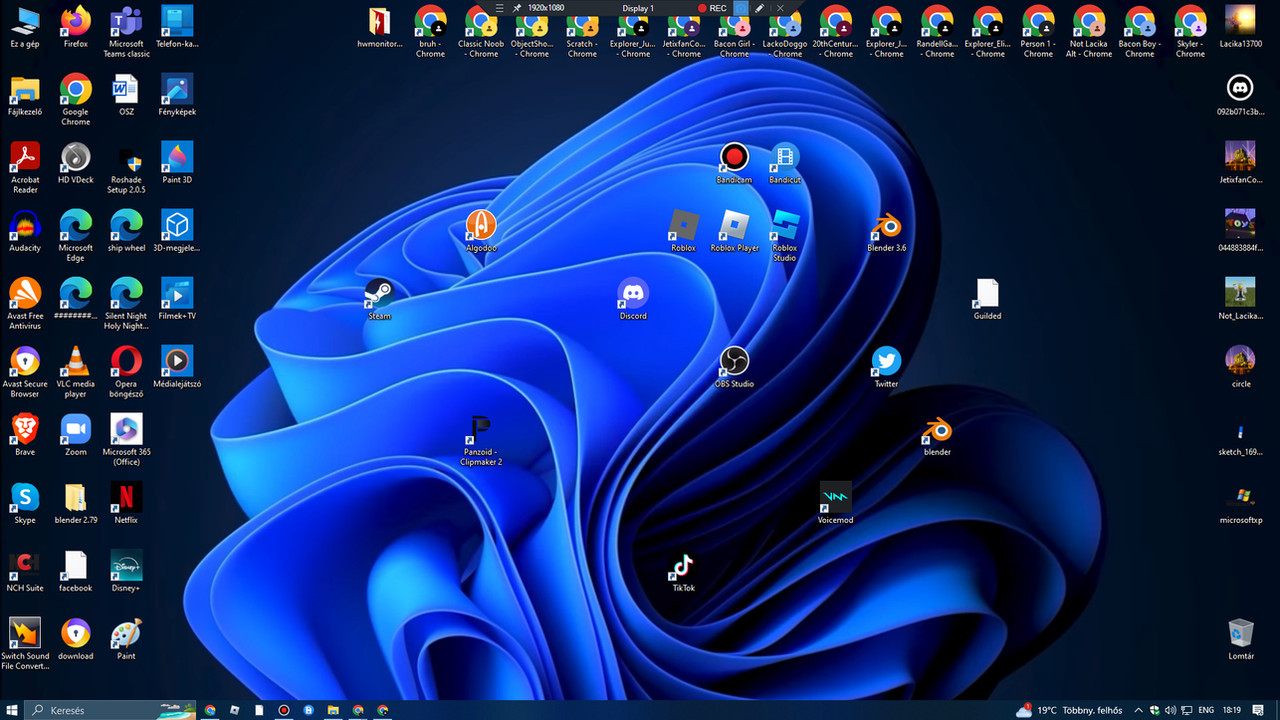Open the Bandicut shortcut
This screenshot has width=1280, height=720.
click(785, 163)
